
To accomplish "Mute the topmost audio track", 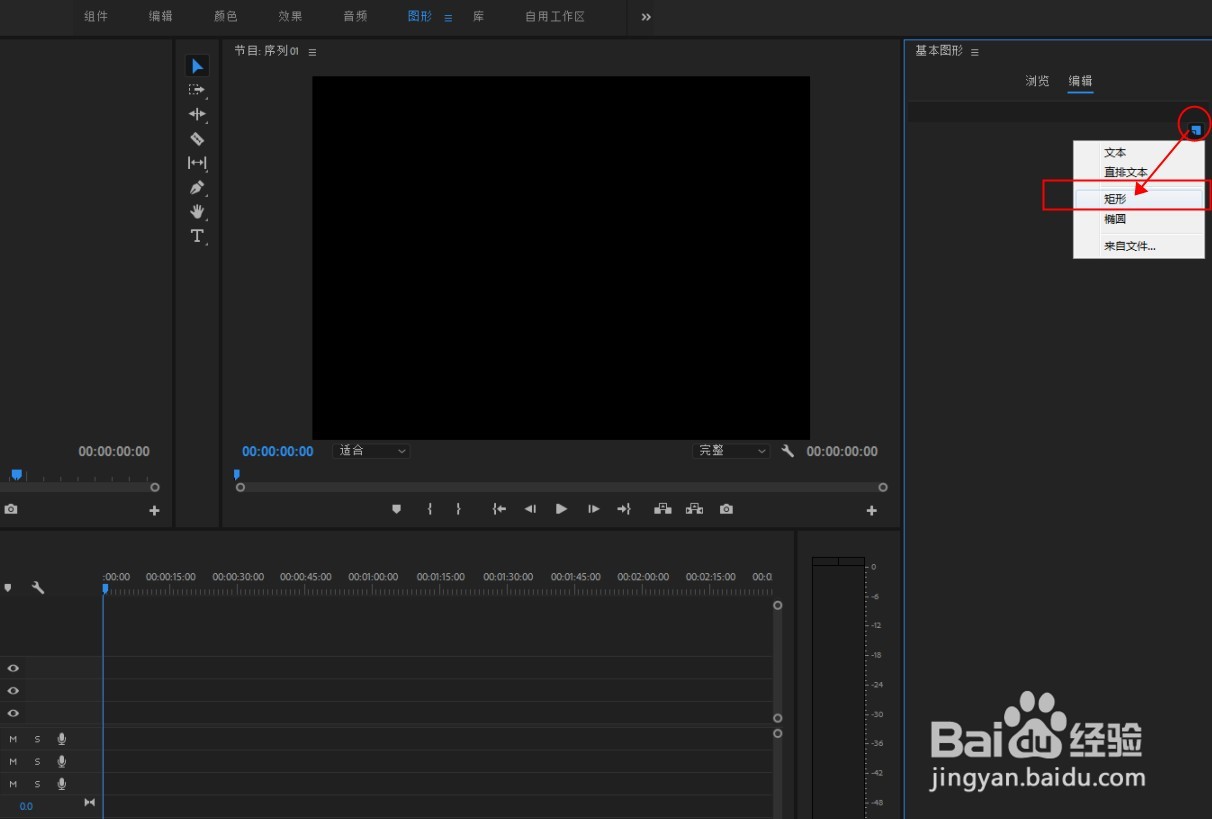I will [x=13, y=739].
